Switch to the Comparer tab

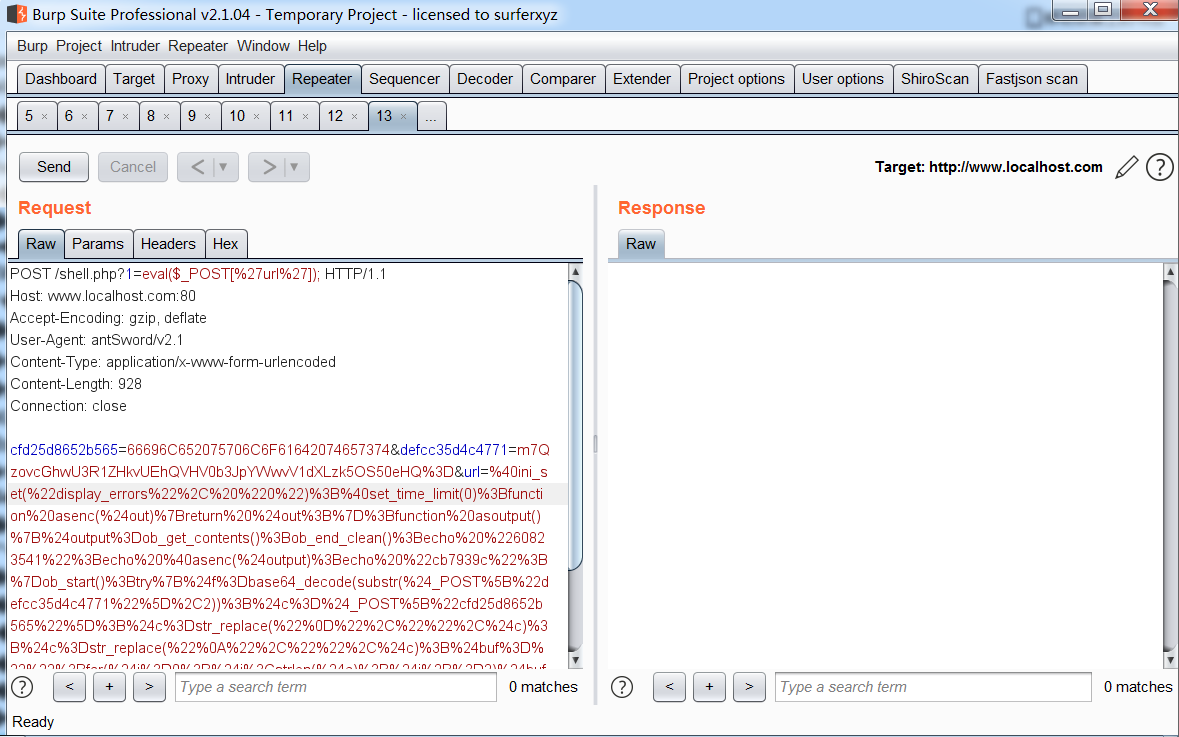(x=563, y=79)
